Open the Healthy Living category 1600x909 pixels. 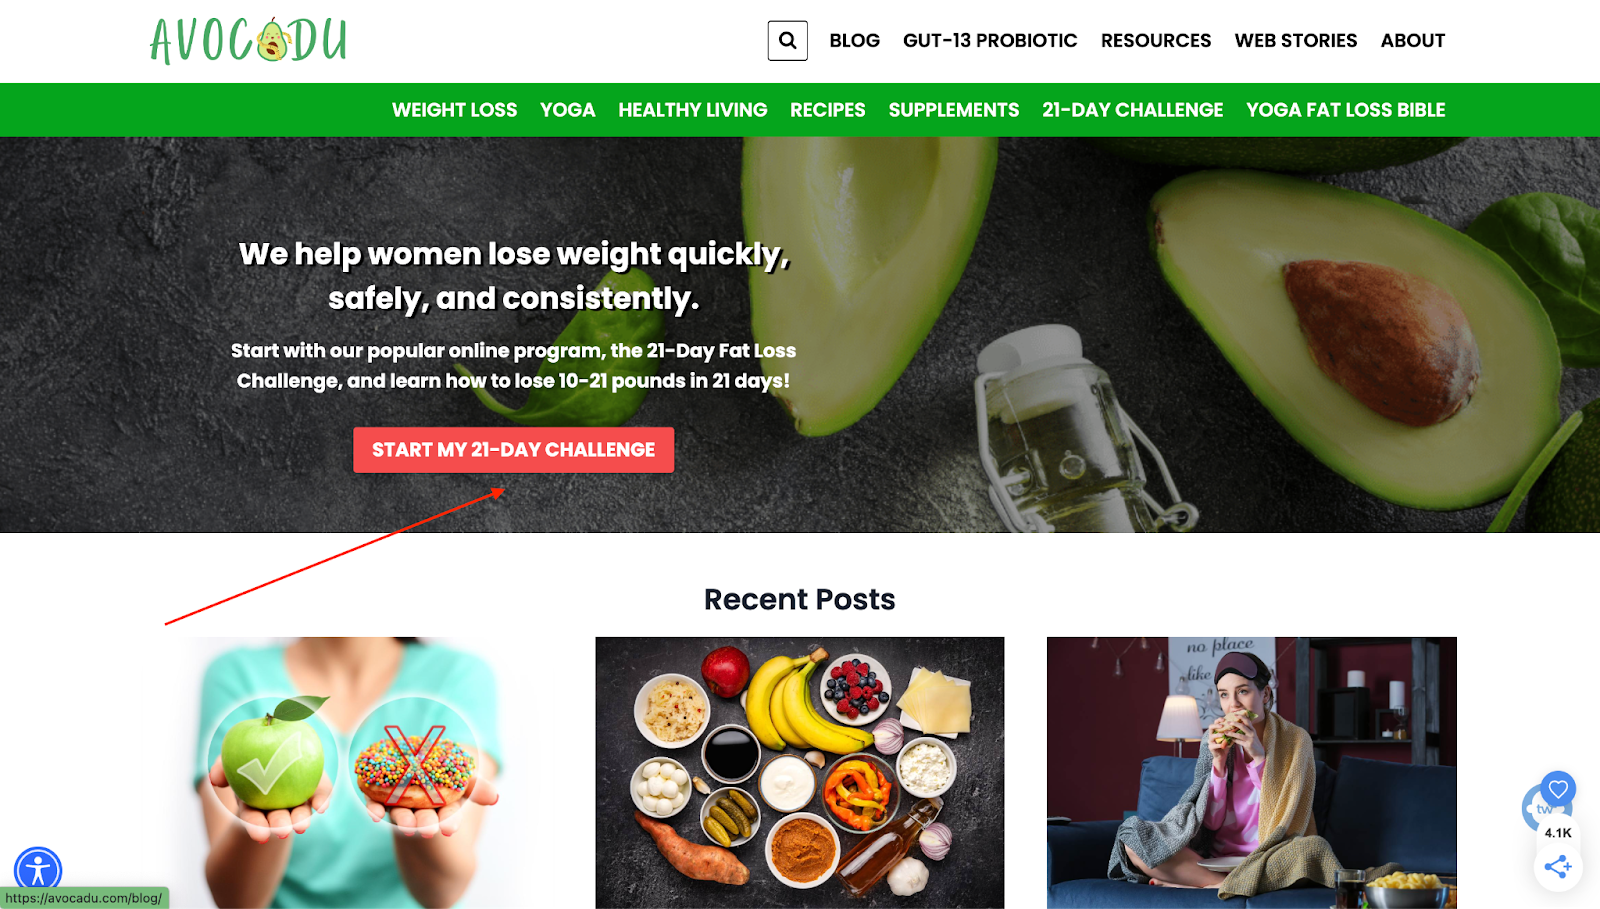[692, 110]
